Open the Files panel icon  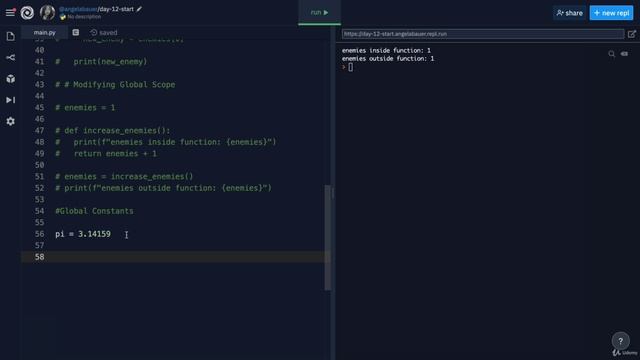[11, 36]
